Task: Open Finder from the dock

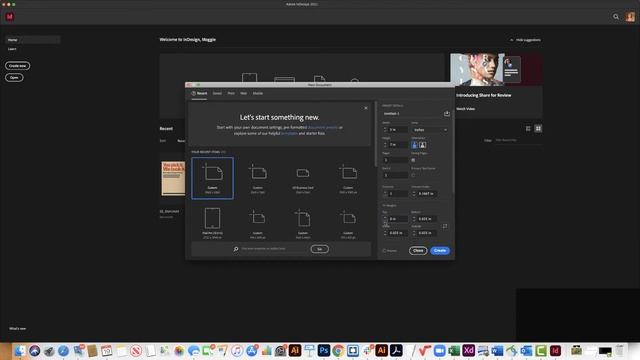Action: pyautogui.click(x=20, y=351)
